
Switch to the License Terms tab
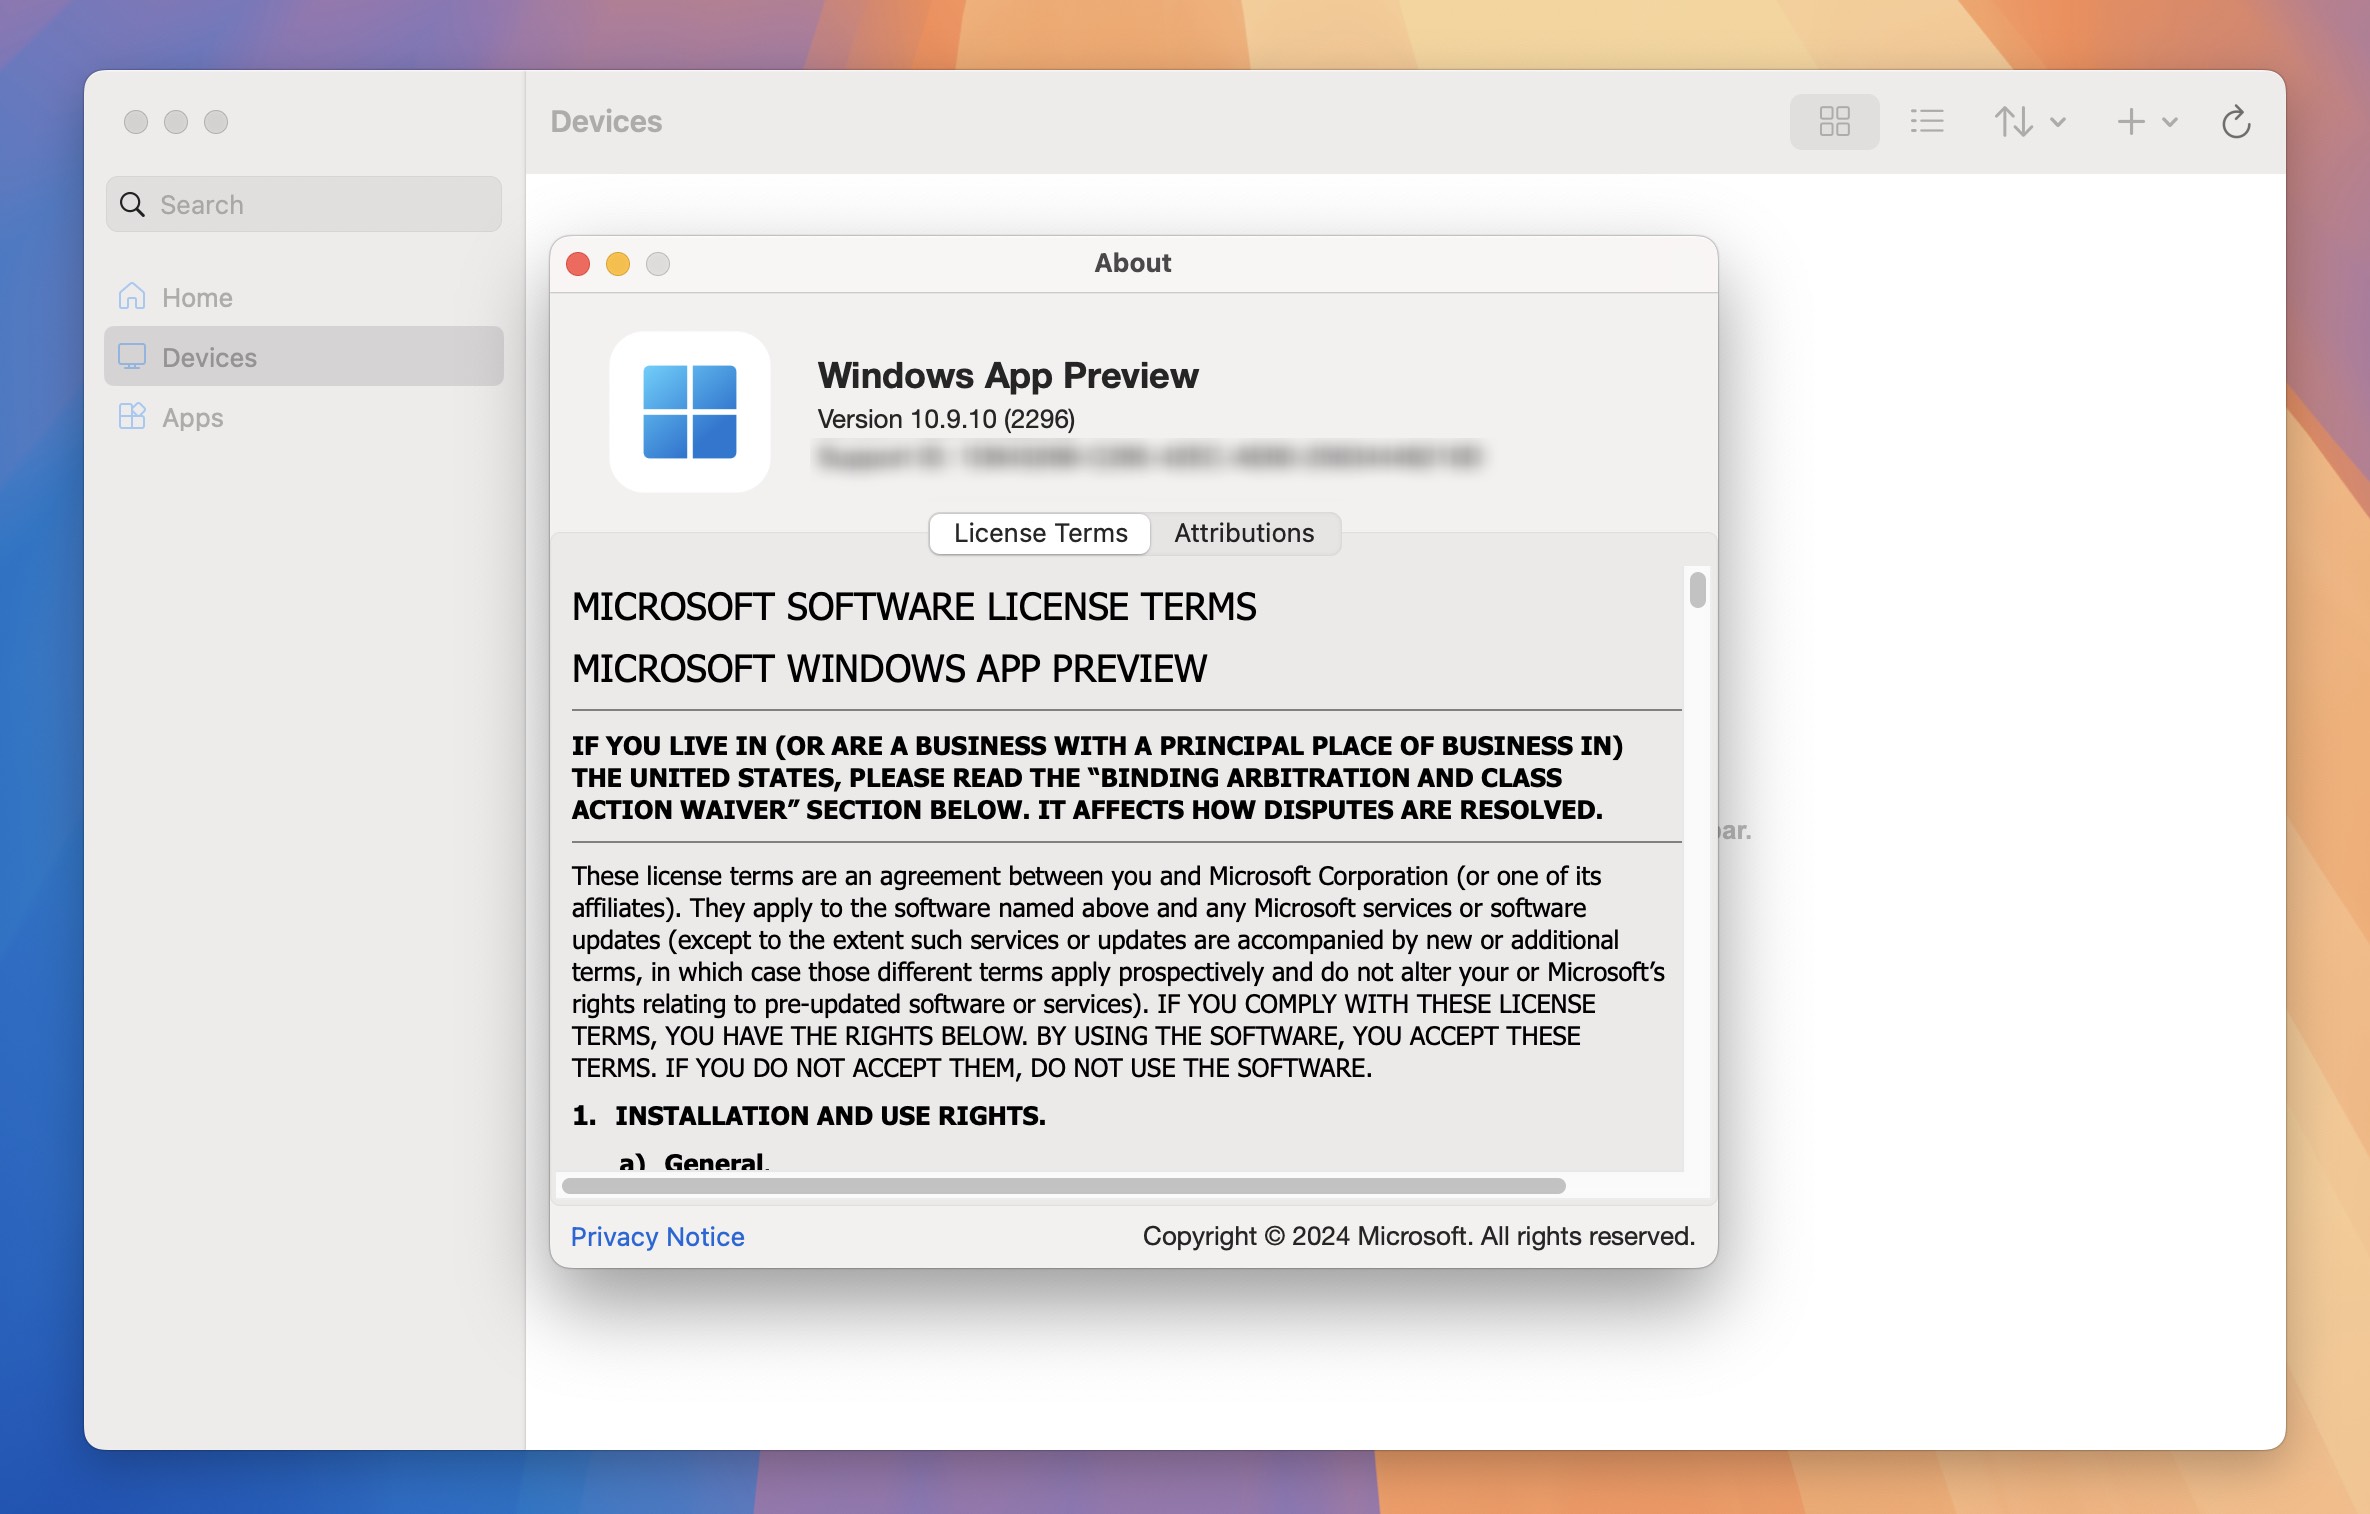[1038, 532]
